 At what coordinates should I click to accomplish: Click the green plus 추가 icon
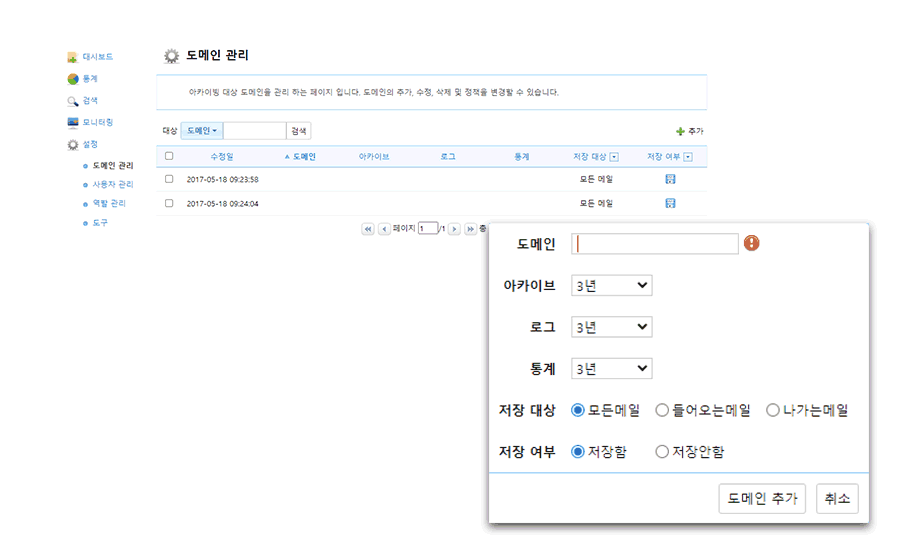tap(681, 131)
